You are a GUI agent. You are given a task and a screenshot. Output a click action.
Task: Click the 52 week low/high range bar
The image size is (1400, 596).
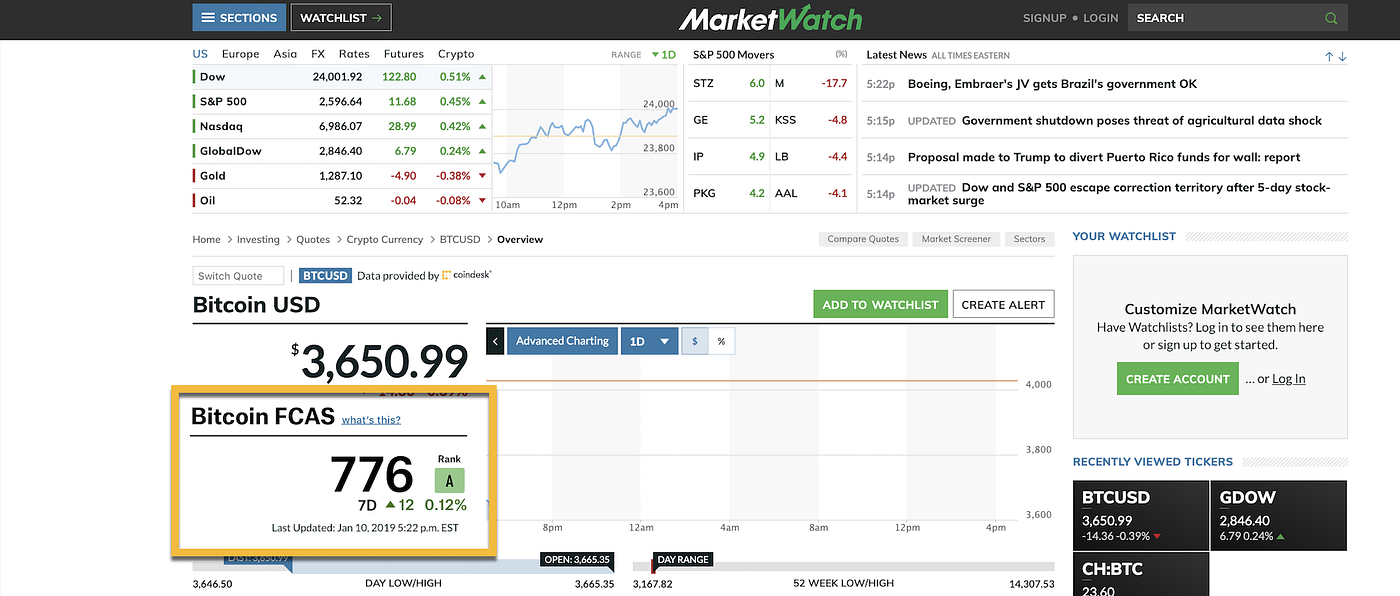(x=843, y=566)
